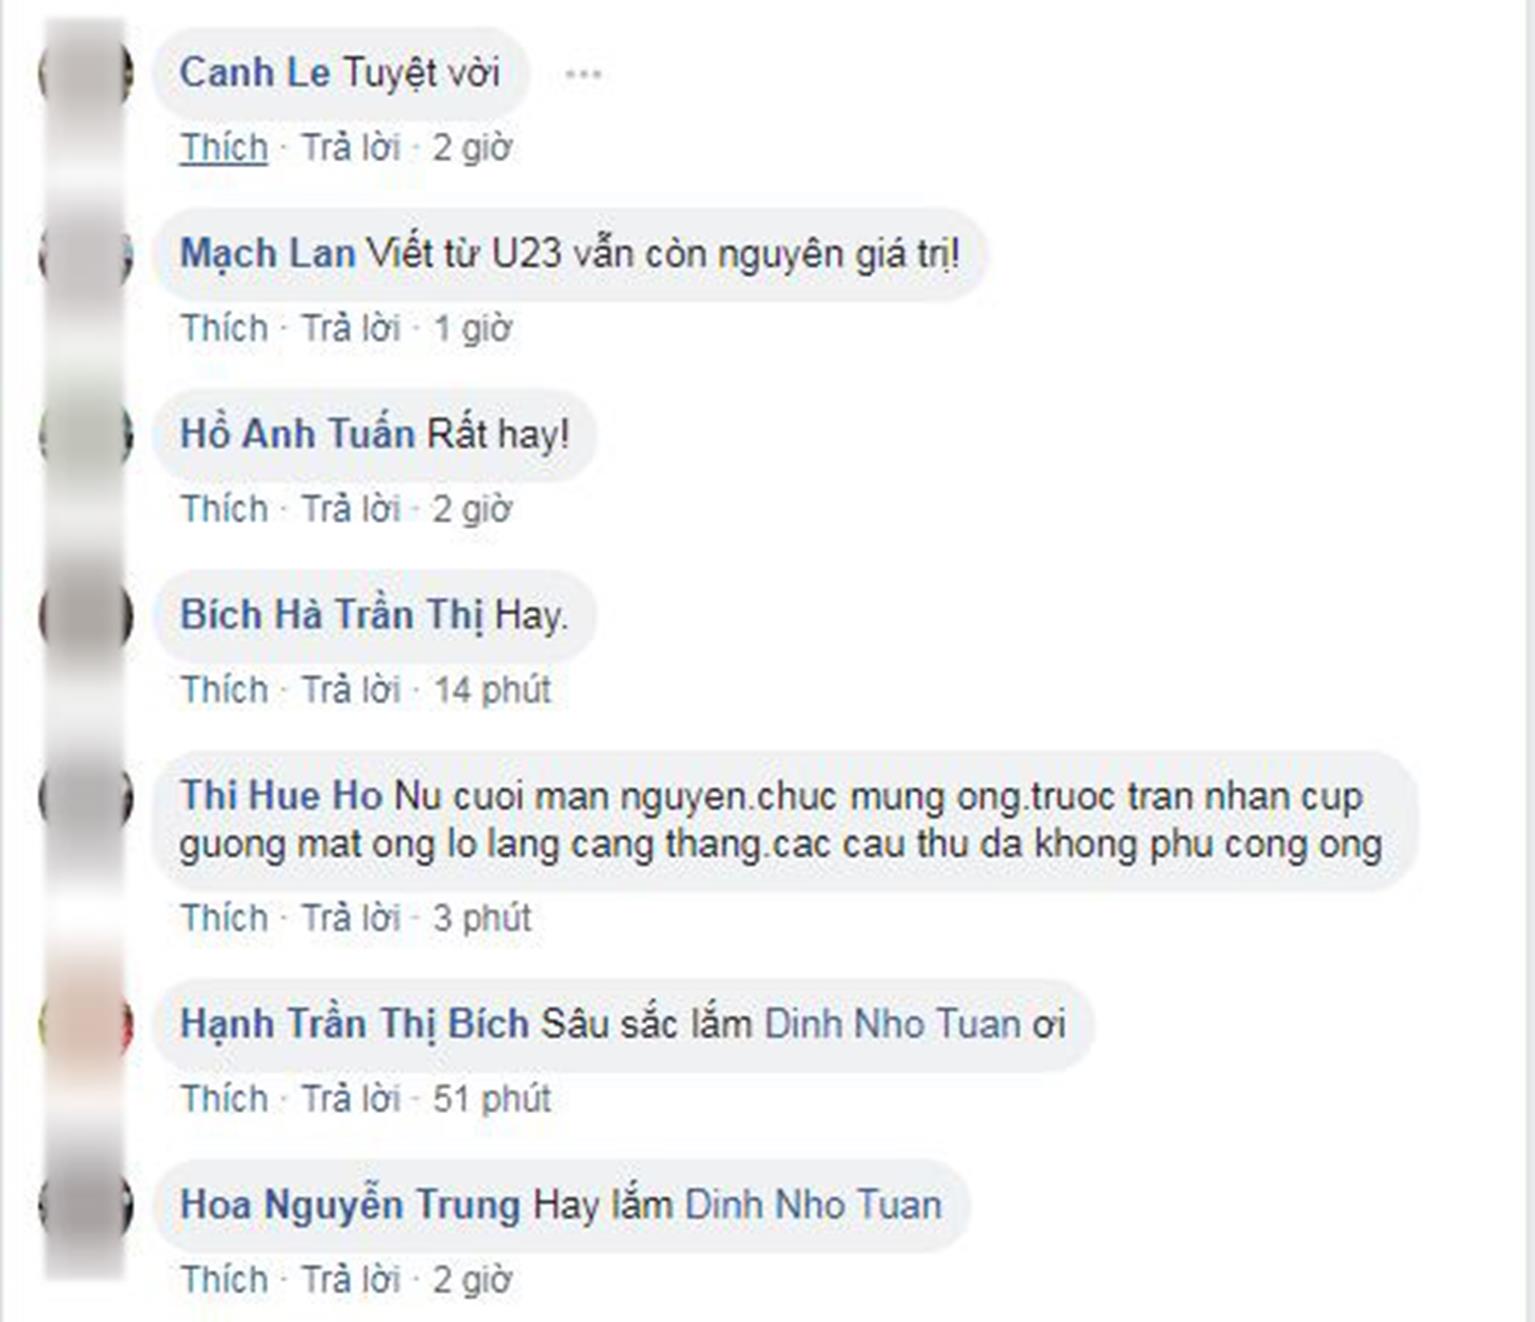Open Mạch Lan's profile name link
The width and height of the screenshot is (1535, 1322).
pos(267,253)
